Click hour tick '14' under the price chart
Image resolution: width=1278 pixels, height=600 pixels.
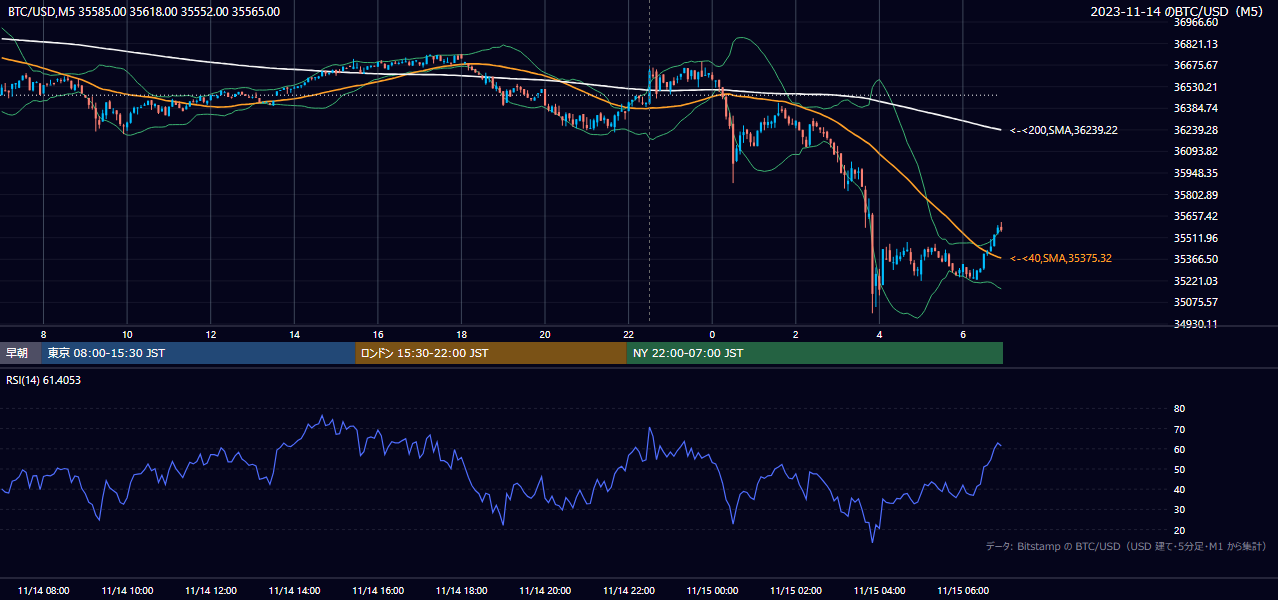click(x=294, y=334)
